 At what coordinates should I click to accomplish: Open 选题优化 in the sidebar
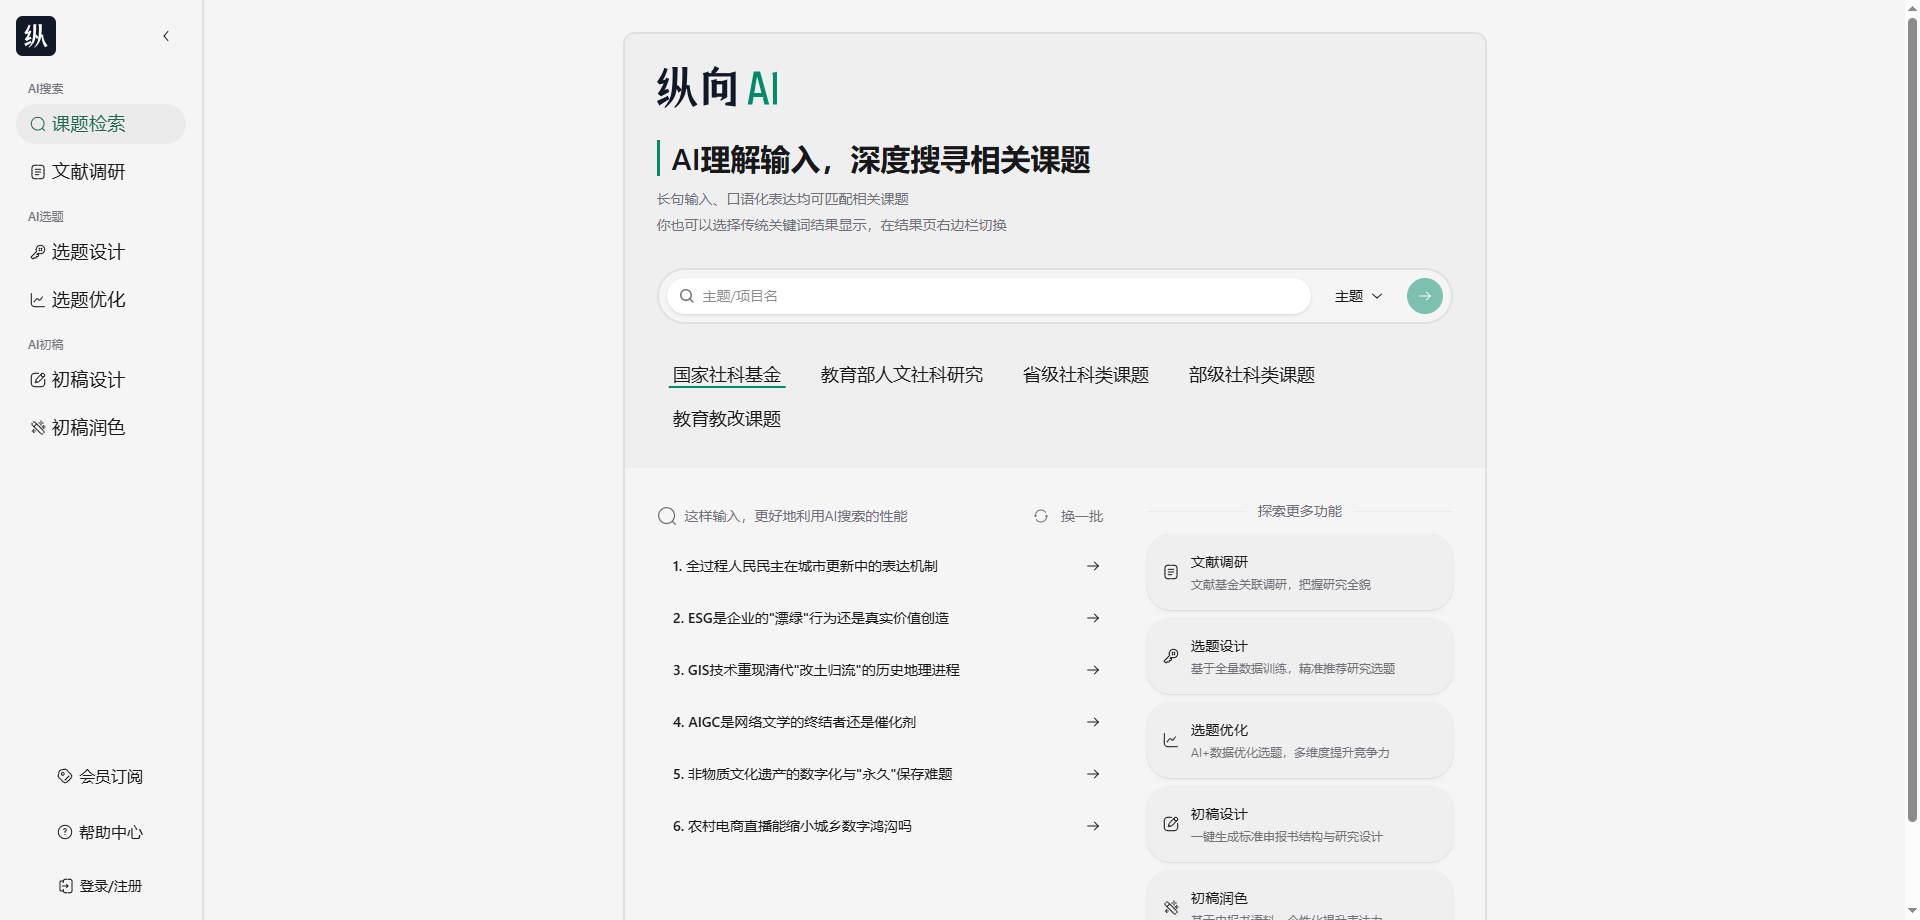101,300
